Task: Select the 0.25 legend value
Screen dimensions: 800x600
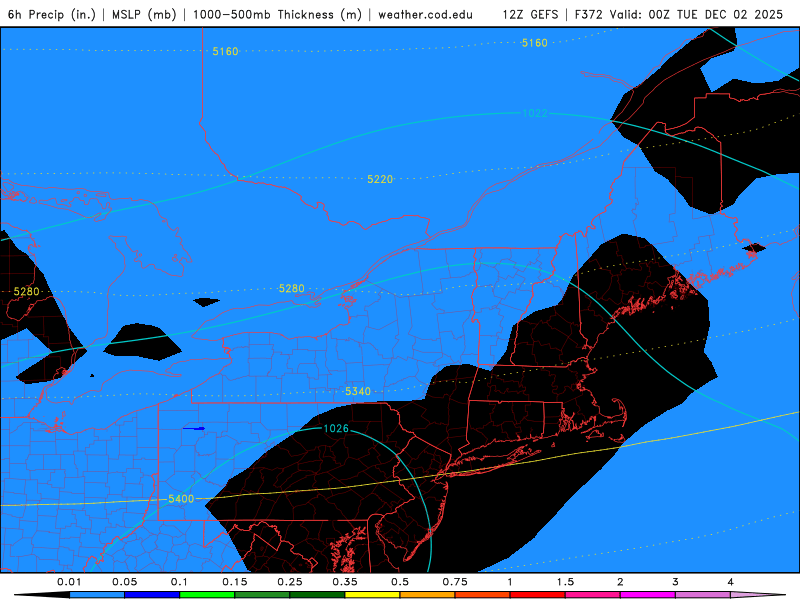Action: tap(290, 582)
